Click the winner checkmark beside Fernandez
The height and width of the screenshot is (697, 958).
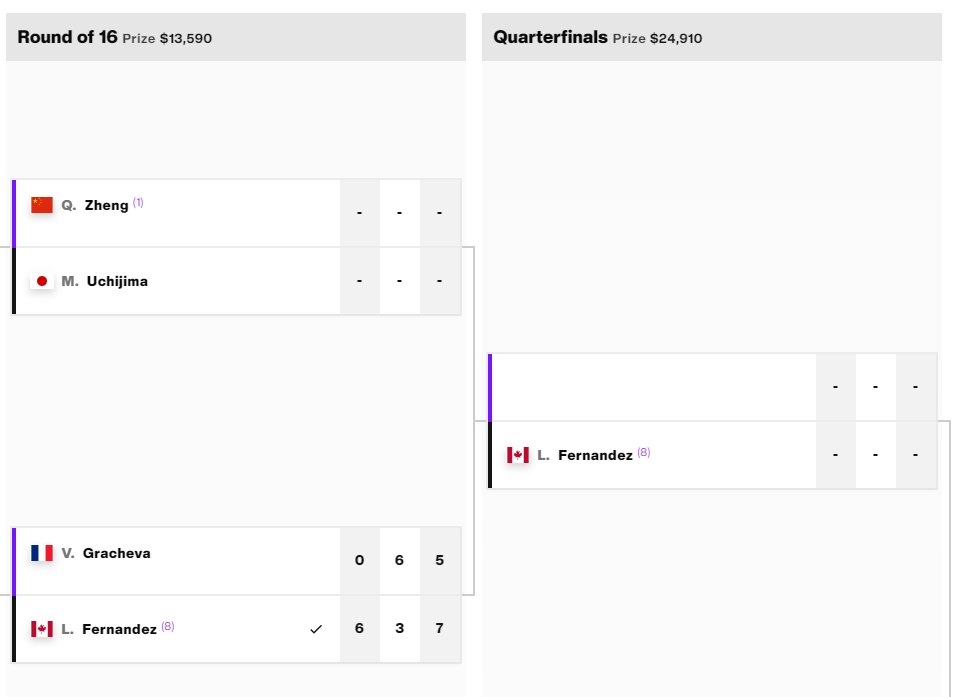pos(316,629)
